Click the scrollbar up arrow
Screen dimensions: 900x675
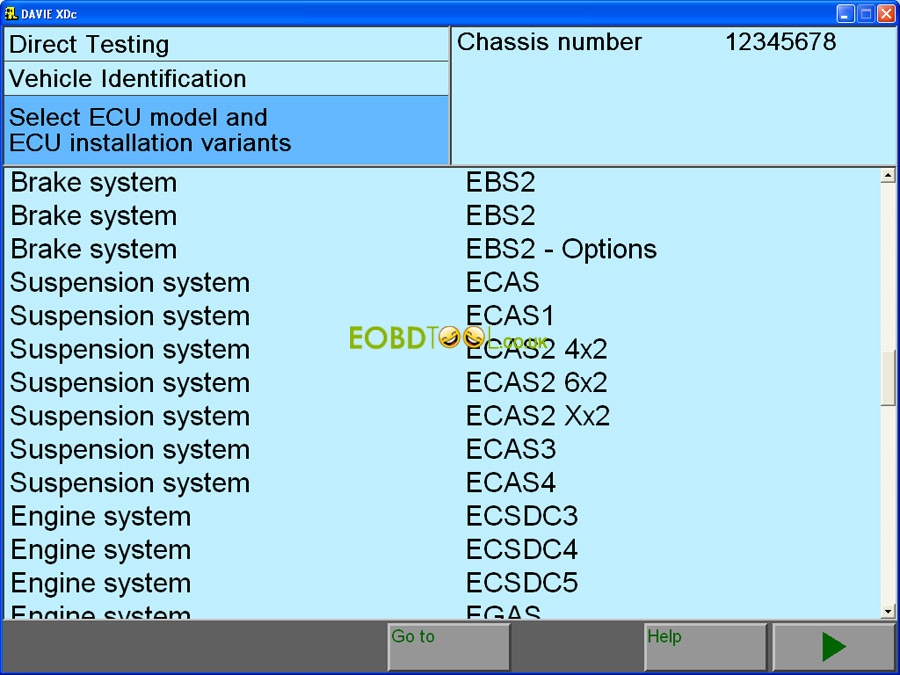click(888, 176)
